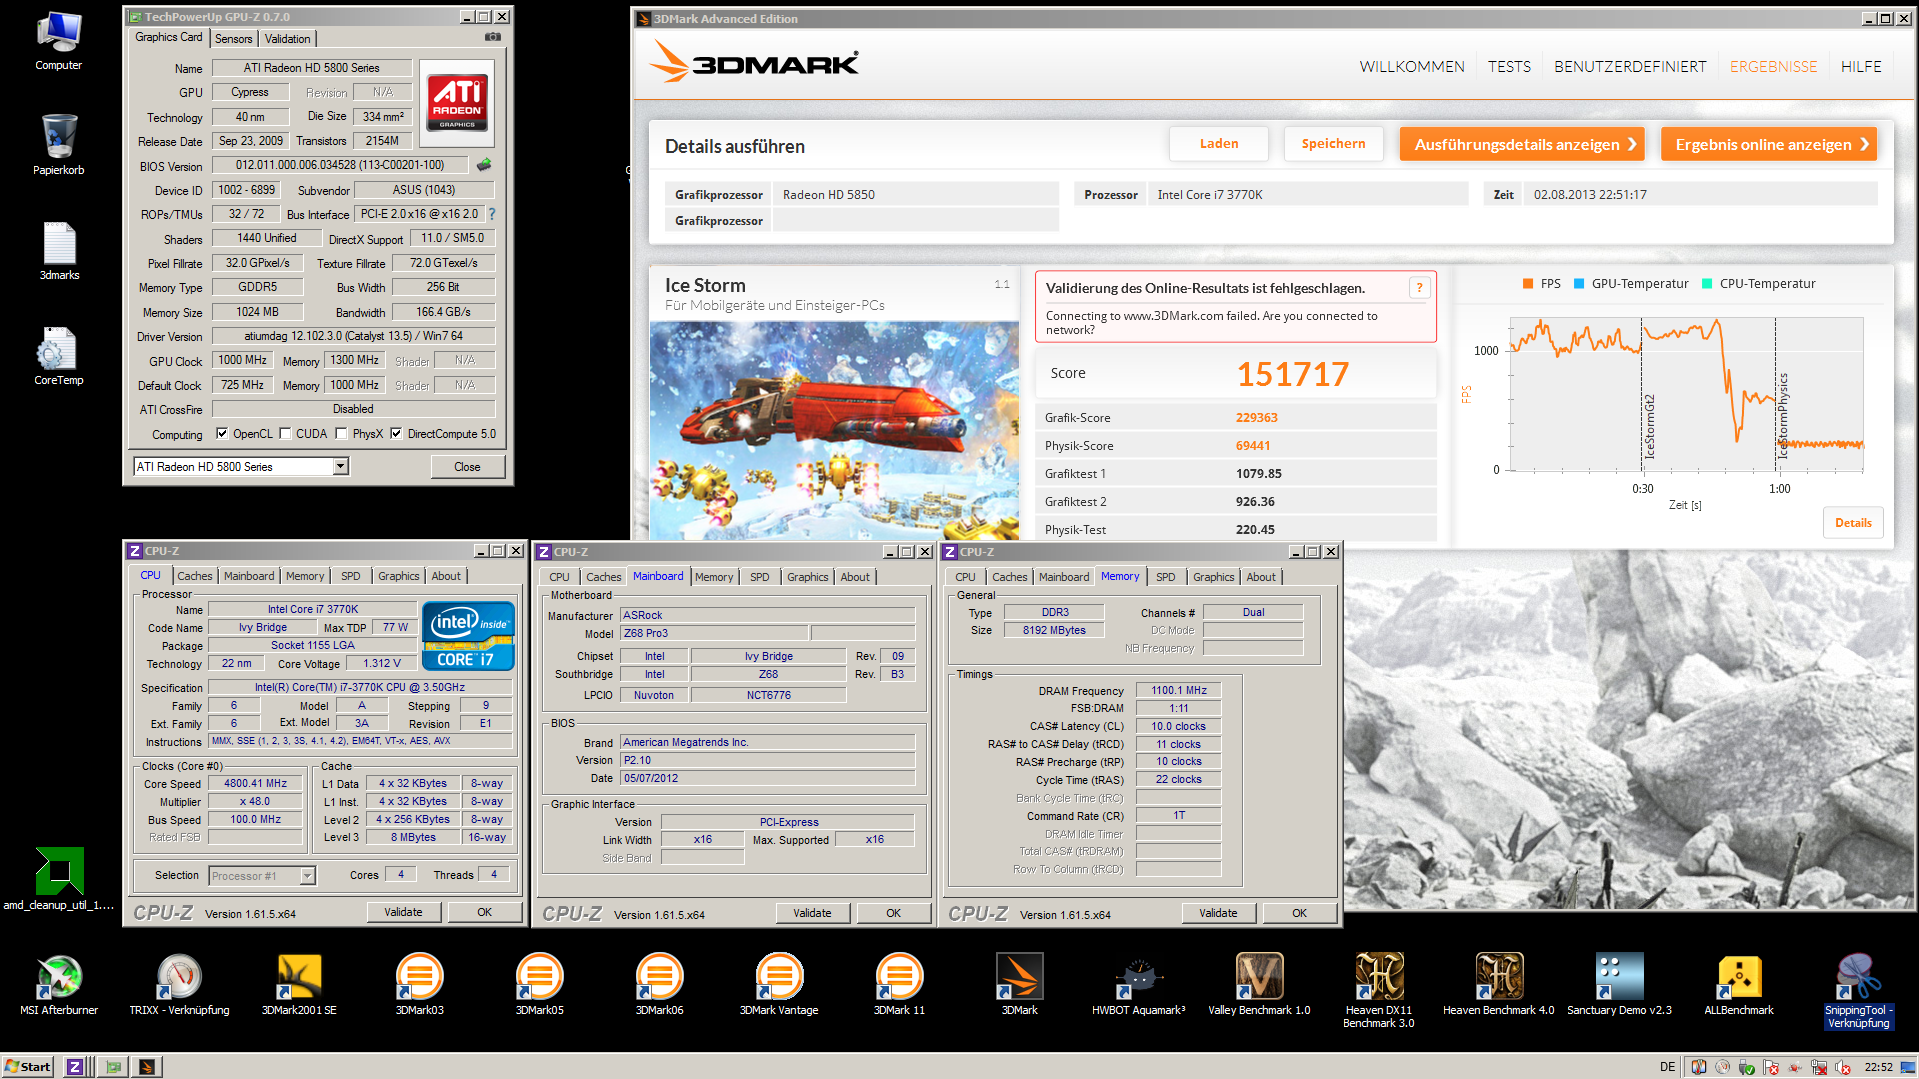
Task: Expand the GPU selection dropdown in GPU-Z
Action: pos(340,467)
